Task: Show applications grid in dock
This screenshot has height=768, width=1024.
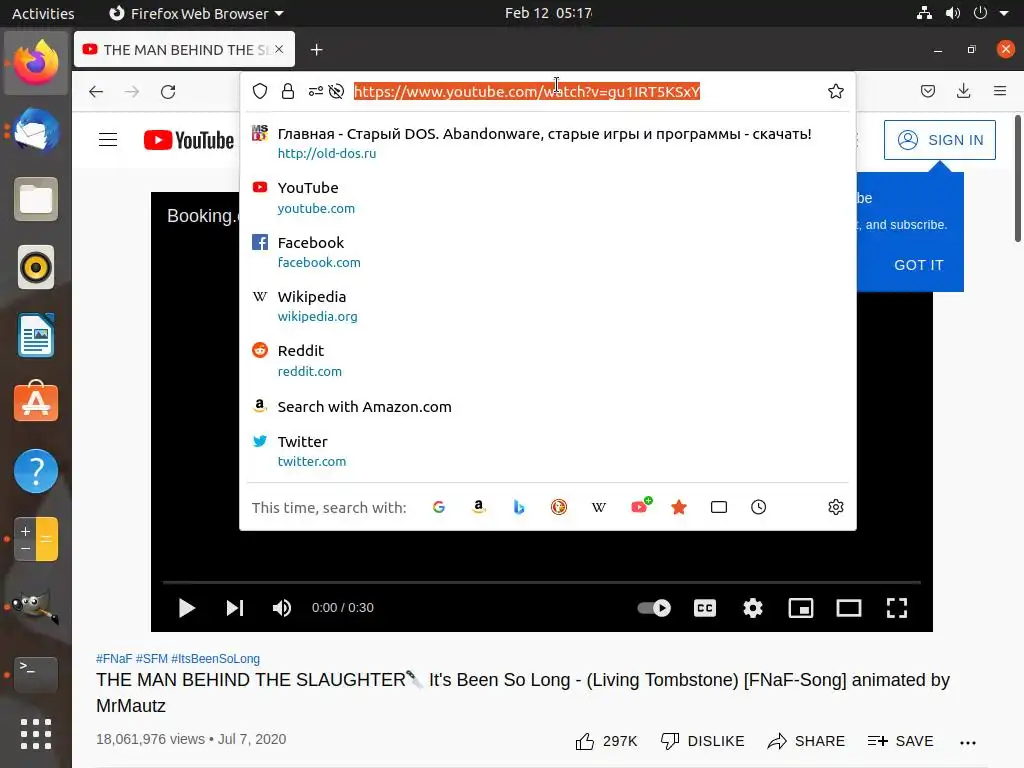Action: coord(36,733)
